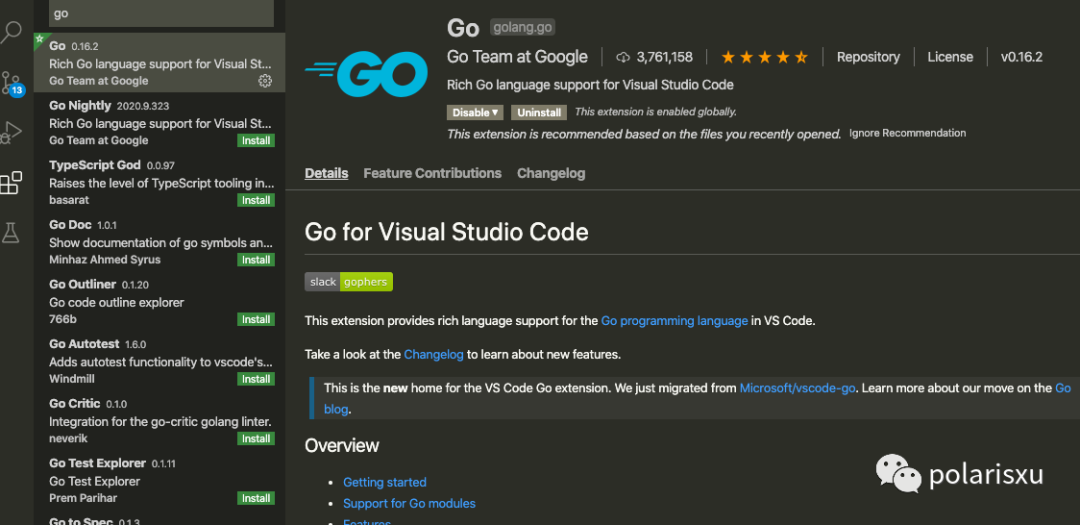The width and height of the screenshot is (1080, 525).
Task: Switch to the Changelog tab
Action: [x=551, y=173]
